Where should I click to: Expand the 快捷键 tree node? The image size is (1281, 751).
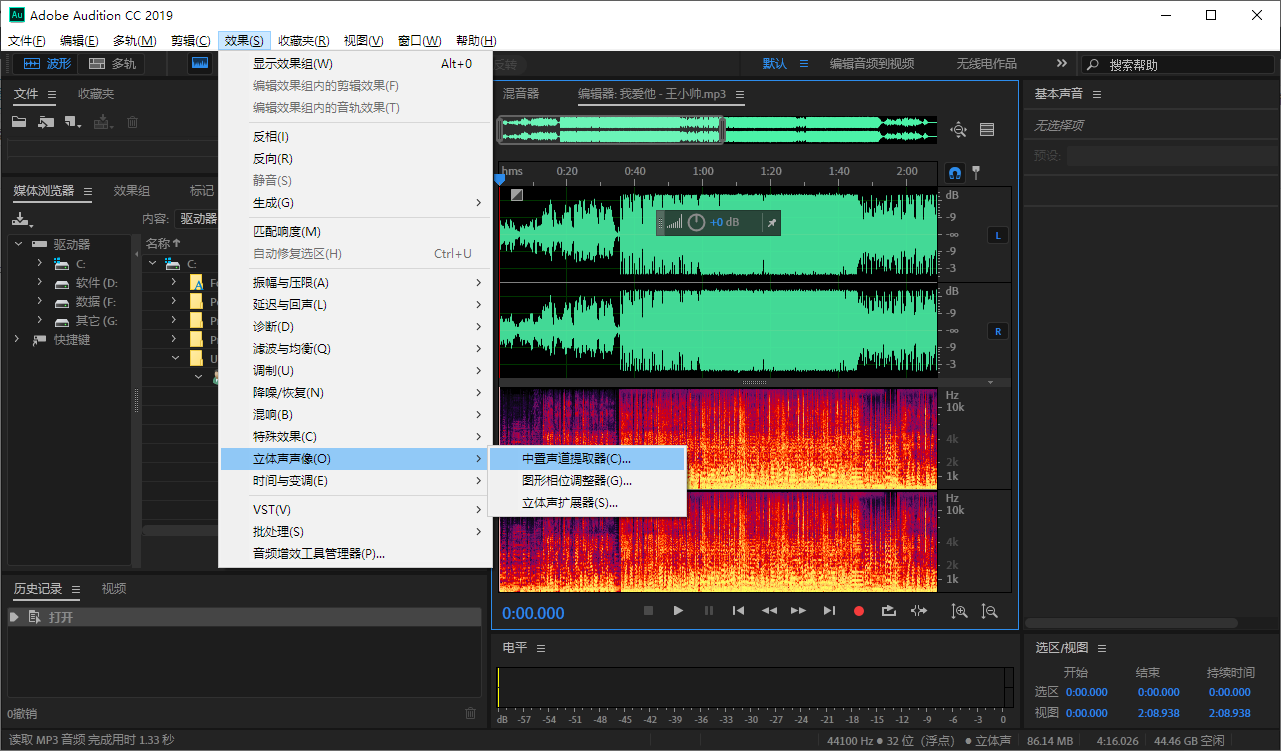click(18, 340)
